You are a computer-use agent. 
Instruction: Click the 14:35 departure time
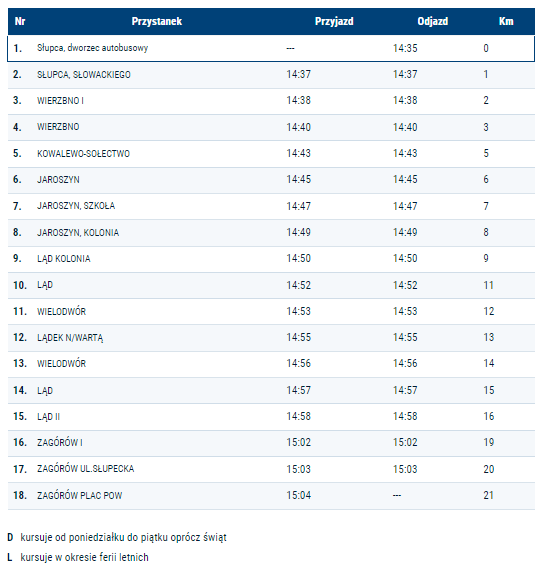pos(405,48)
